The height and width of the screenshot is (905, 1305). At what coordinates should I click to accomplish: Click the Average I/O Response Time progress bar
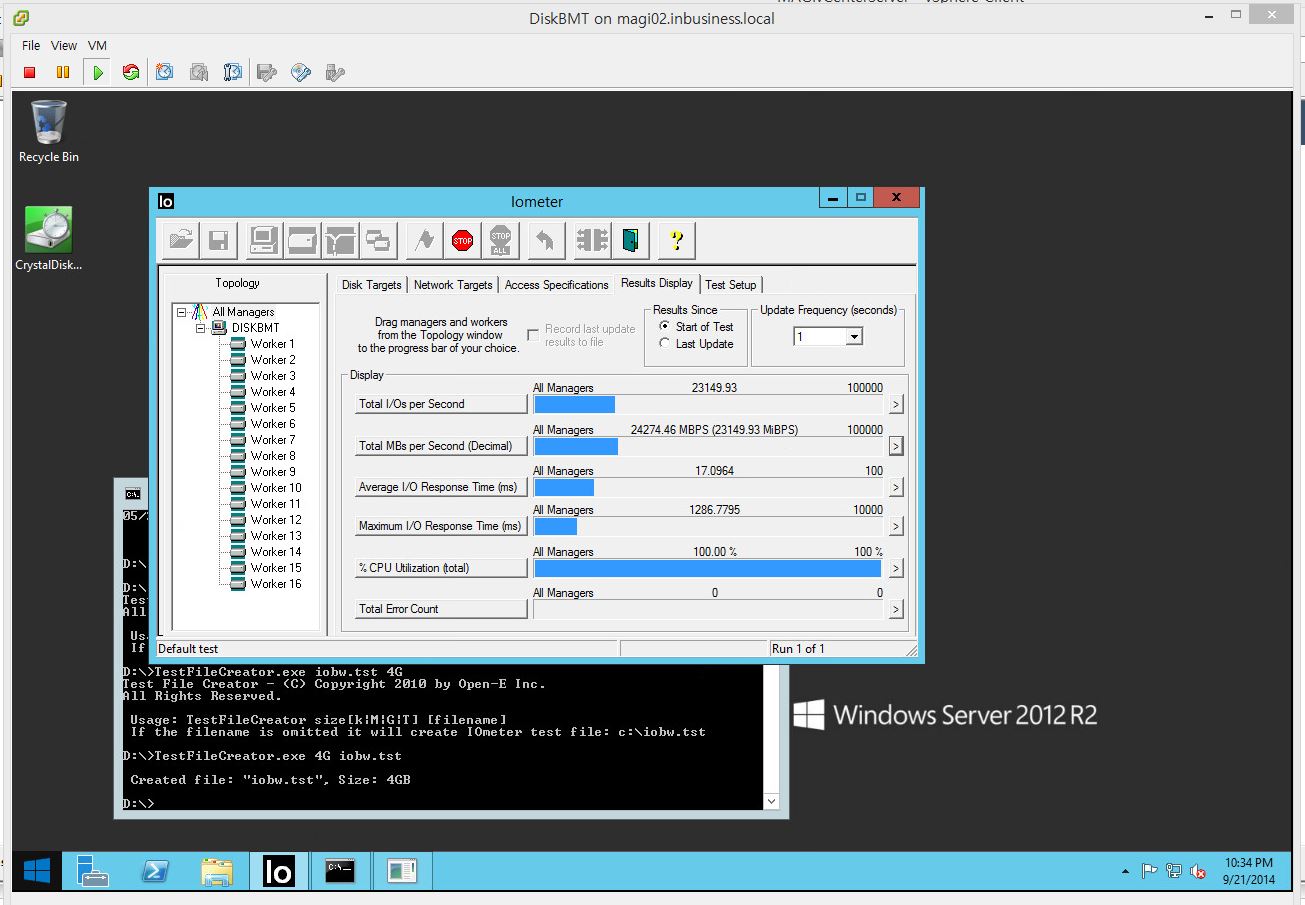pos(708,487)
